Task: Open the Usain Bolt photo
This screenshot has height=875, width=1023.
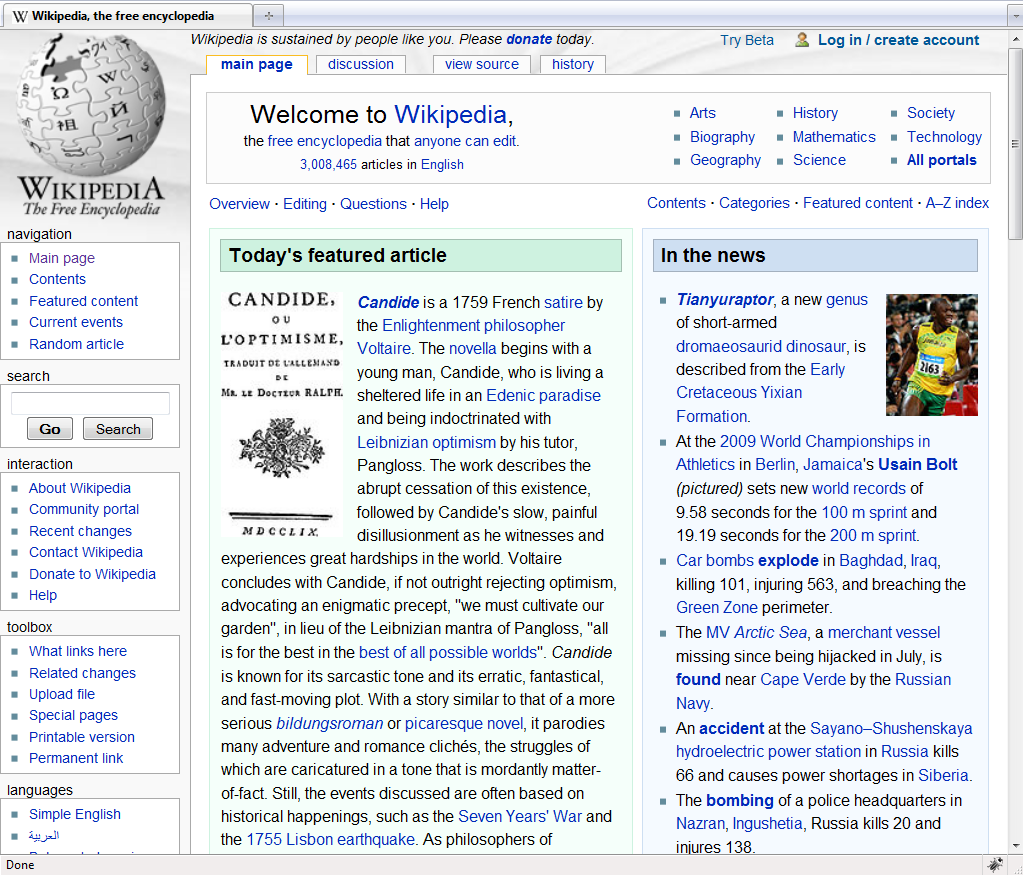Action: (x=932, y=354)
